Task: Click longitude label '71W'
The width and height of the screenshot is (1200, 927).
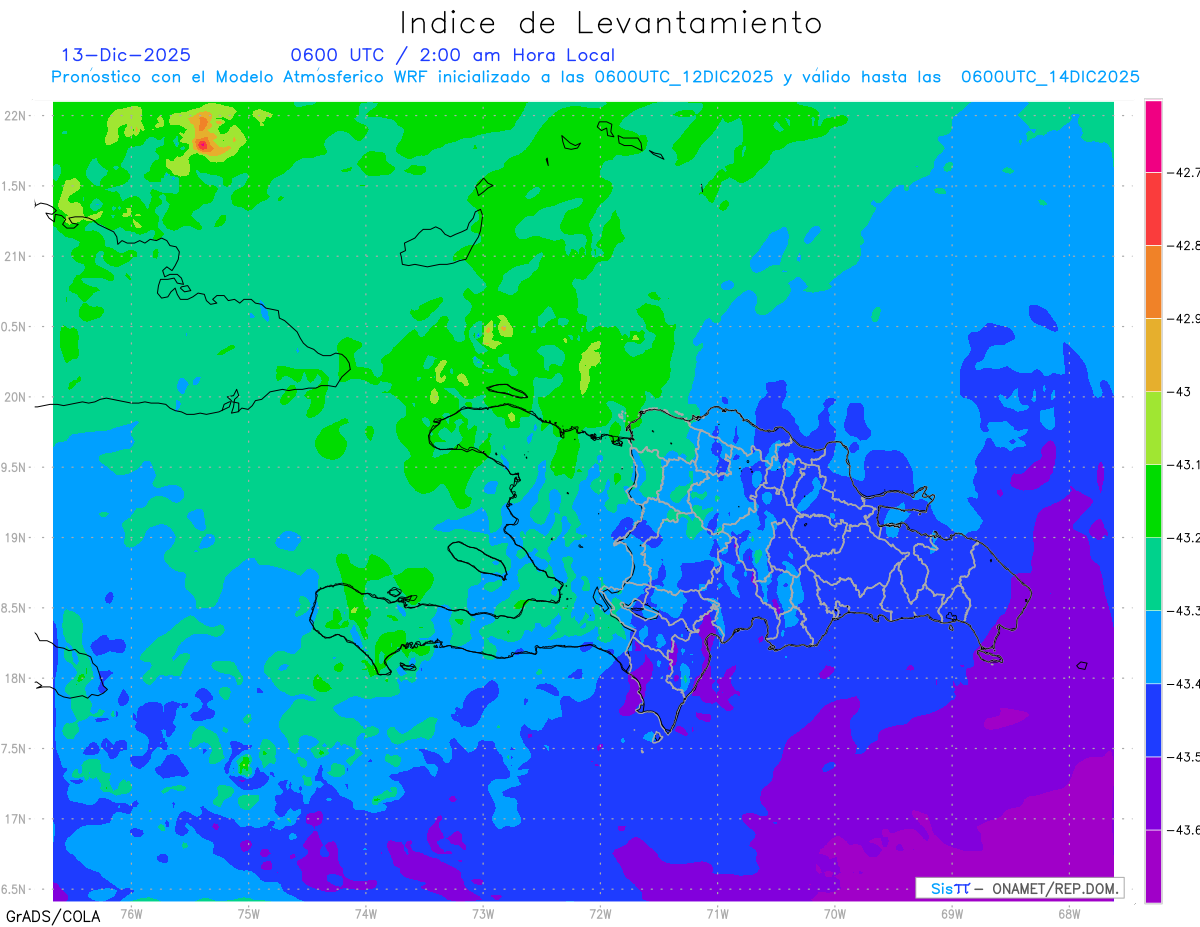Action: click(x=717, y=913)
